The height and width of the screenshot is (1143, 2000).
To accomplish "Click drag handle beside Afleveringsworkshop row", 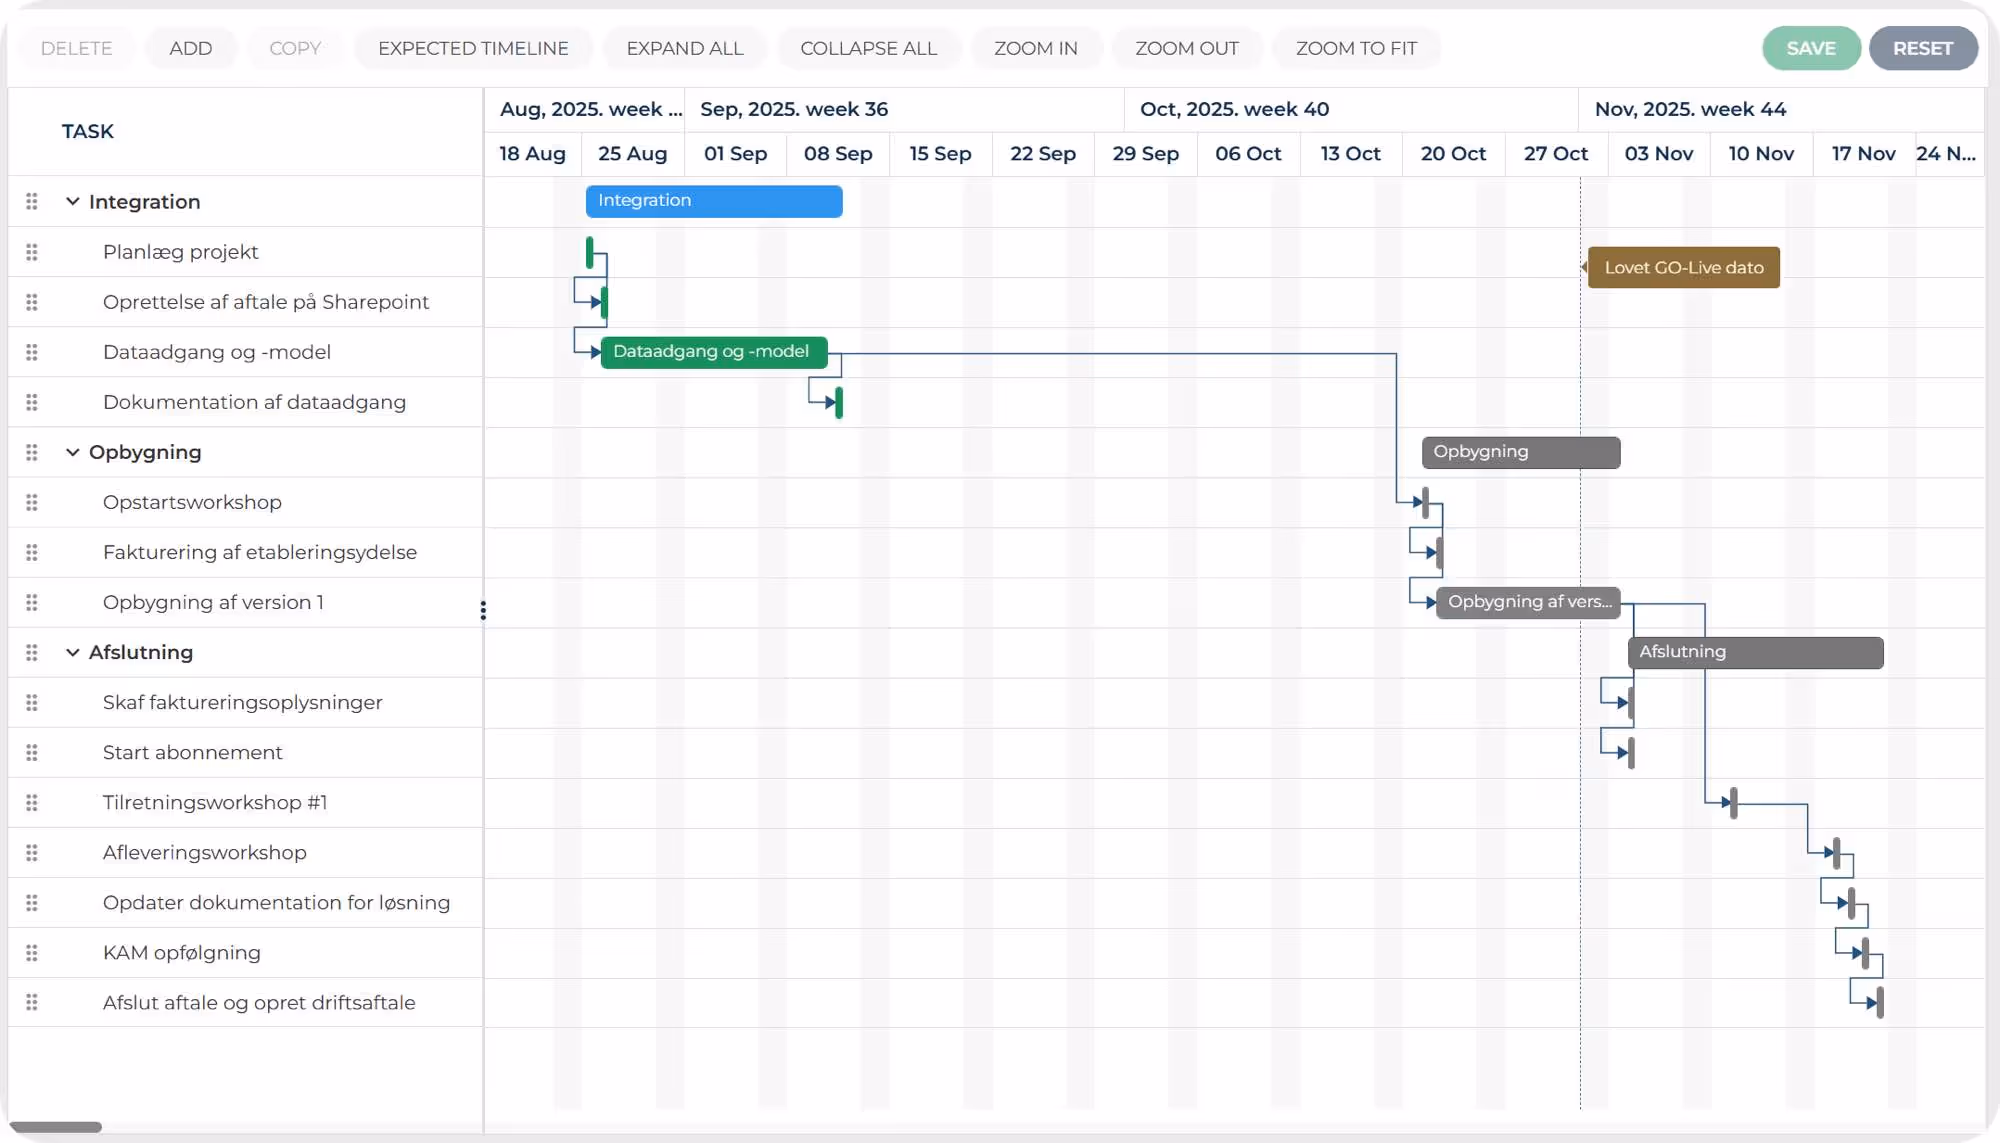I will [32, 852].
